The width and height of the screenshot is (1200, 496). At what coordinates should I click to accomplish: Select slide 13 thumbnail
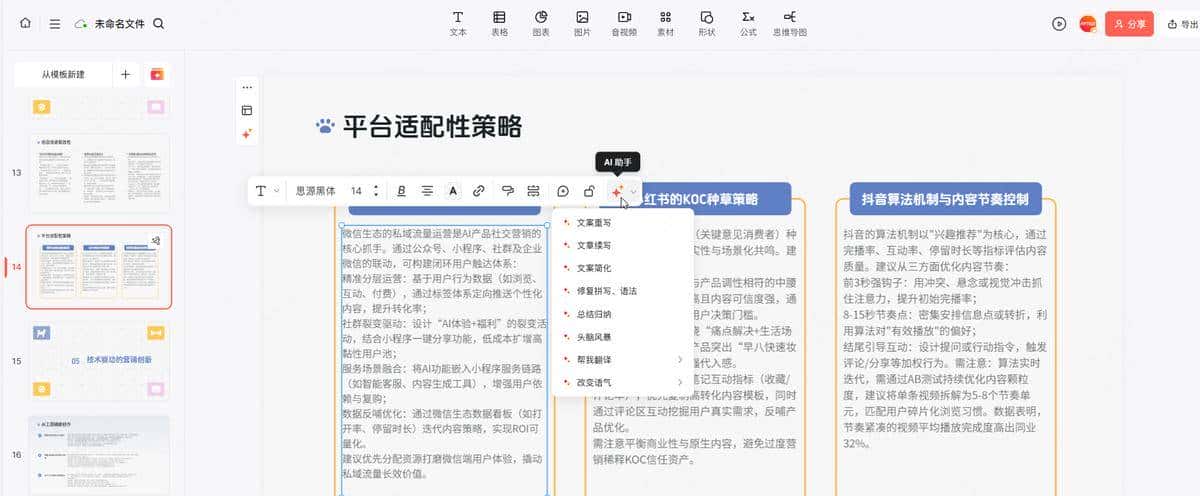99,172
